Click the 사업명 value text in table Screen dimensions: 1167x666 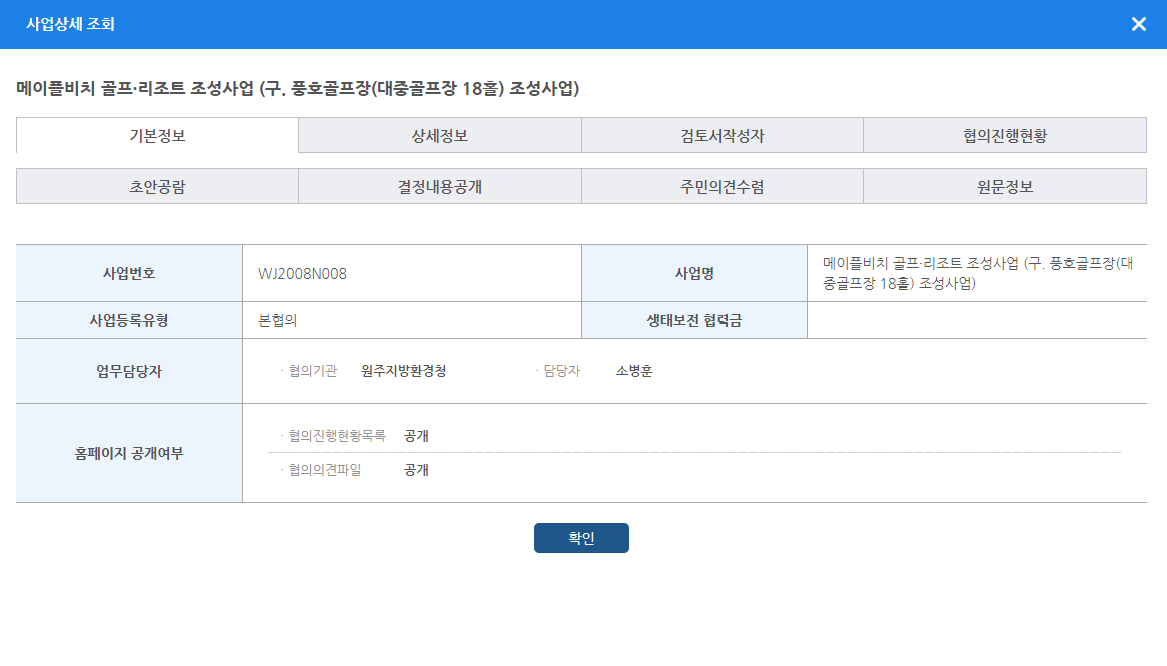976,273
